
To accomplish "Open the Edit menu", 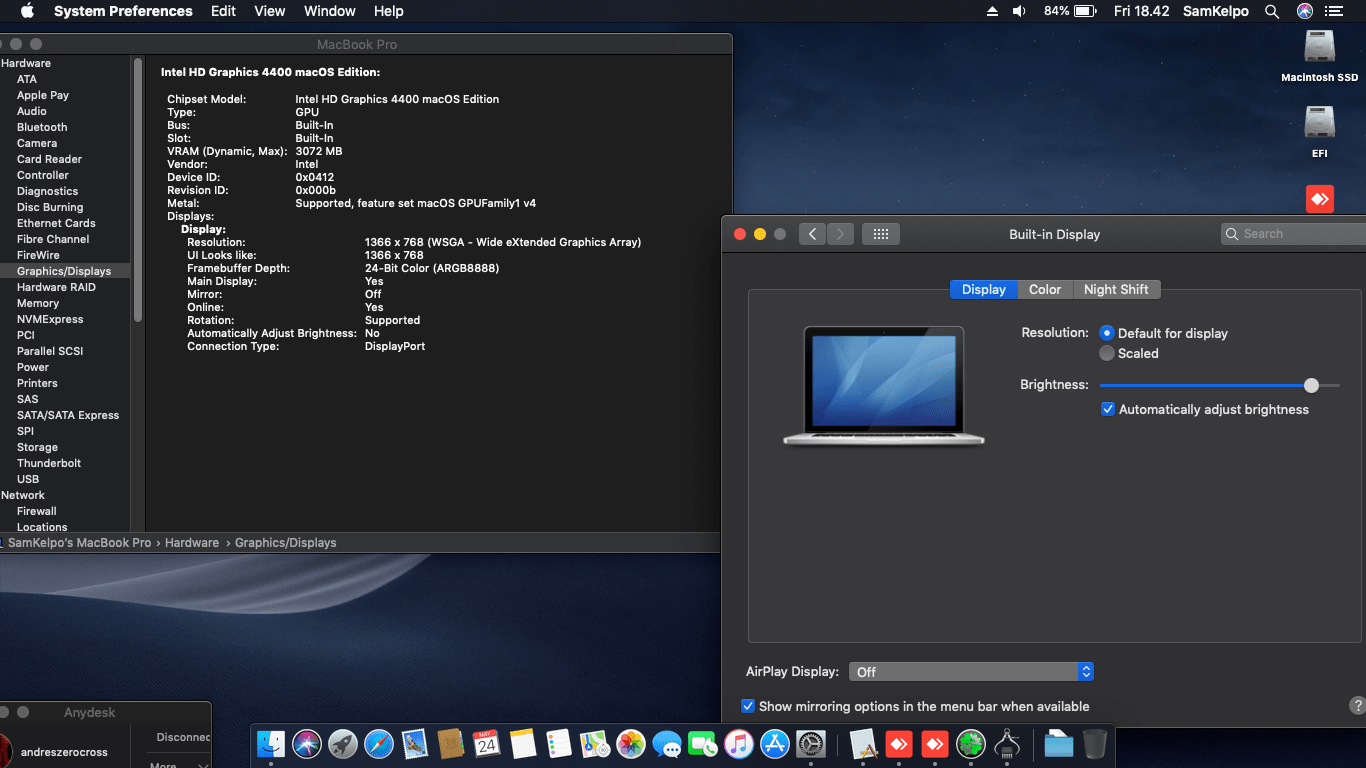I will tap(223, 11).
